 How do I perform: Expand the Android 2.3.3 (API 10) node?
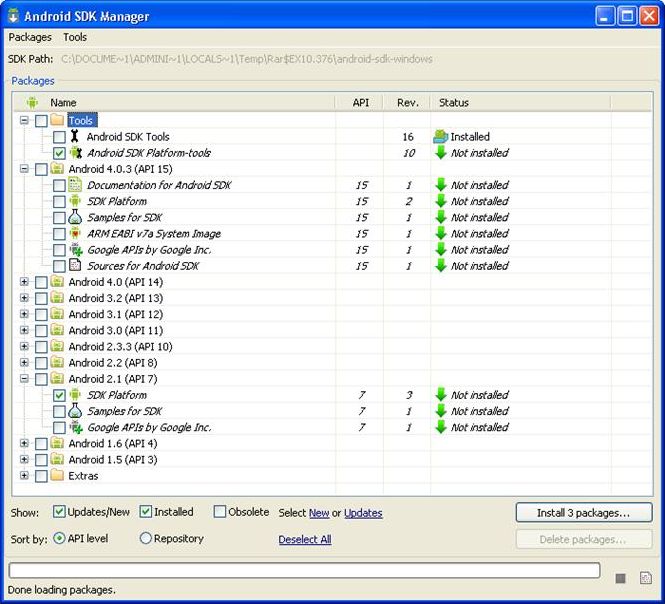24,346
